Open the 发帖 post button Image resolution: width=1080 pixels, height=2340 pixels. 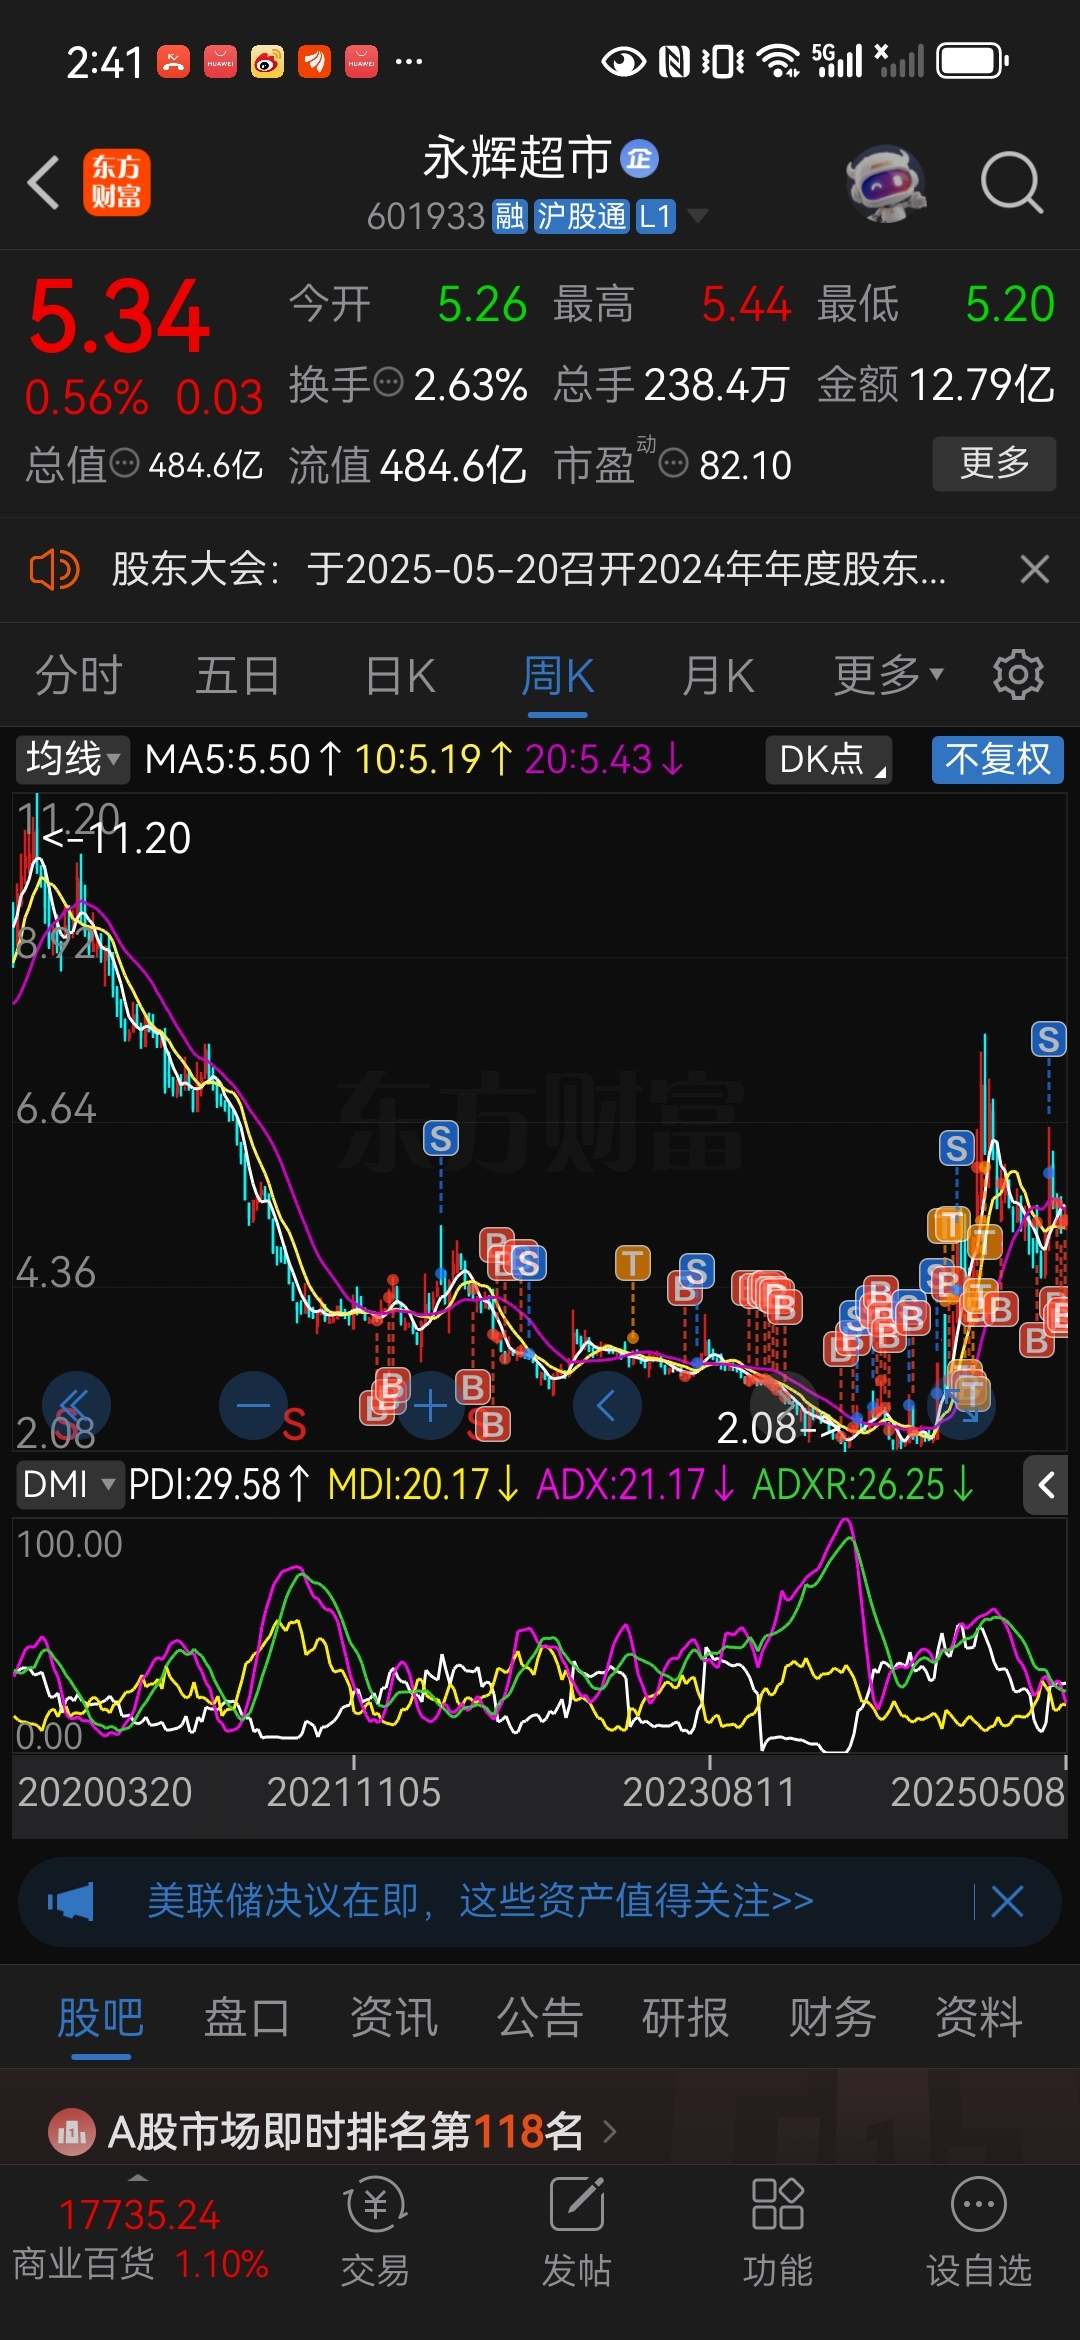coord(577,2233)
